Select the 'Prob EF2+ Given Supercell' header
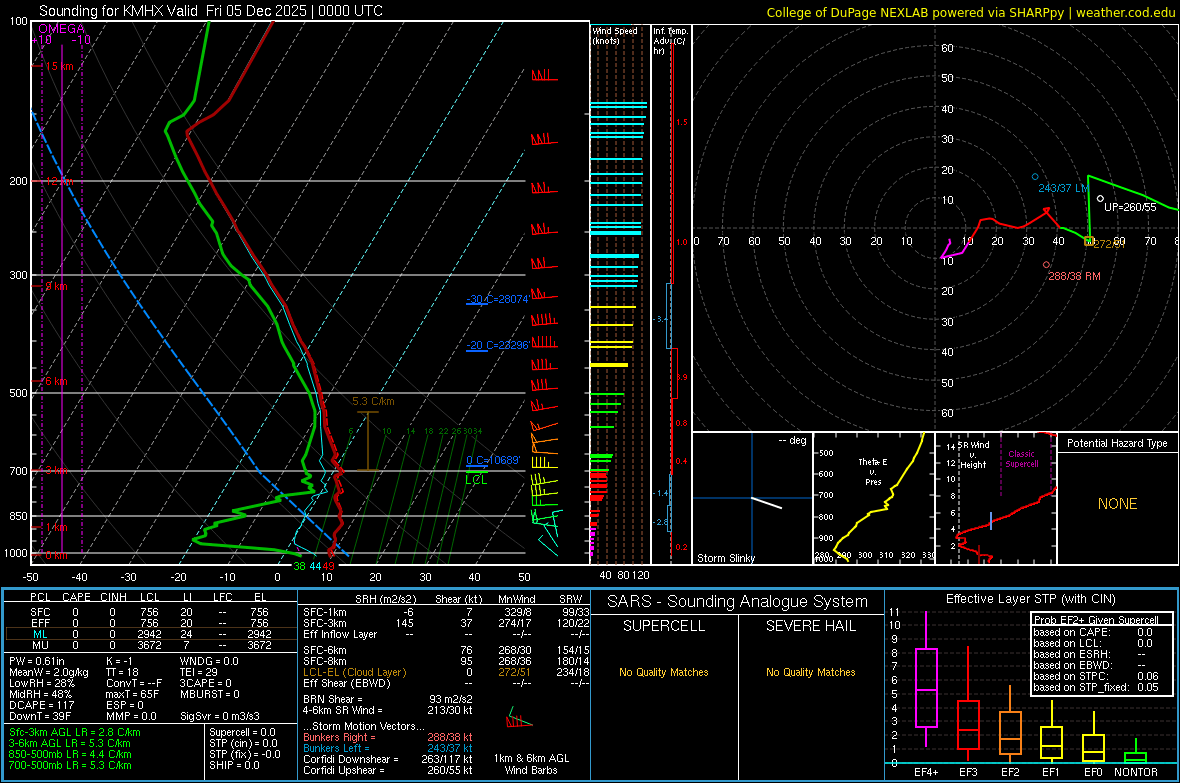Image resolution: width=1180 pixels, height=783 pixels. 1096,620
